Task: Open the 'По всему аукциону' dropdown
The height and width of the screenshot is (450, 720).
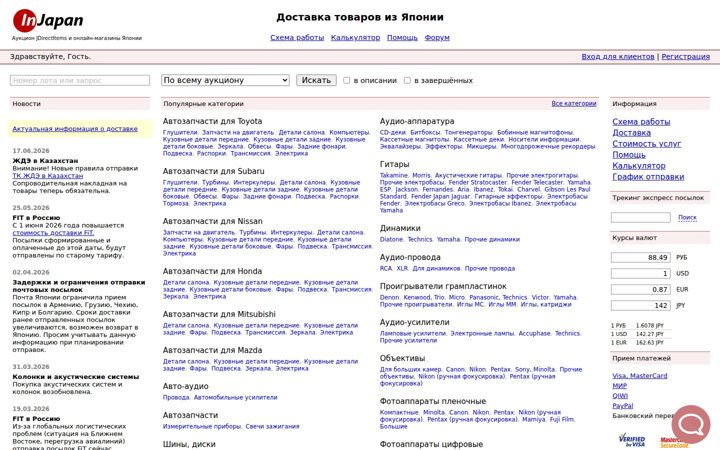Action: [225, 80]
